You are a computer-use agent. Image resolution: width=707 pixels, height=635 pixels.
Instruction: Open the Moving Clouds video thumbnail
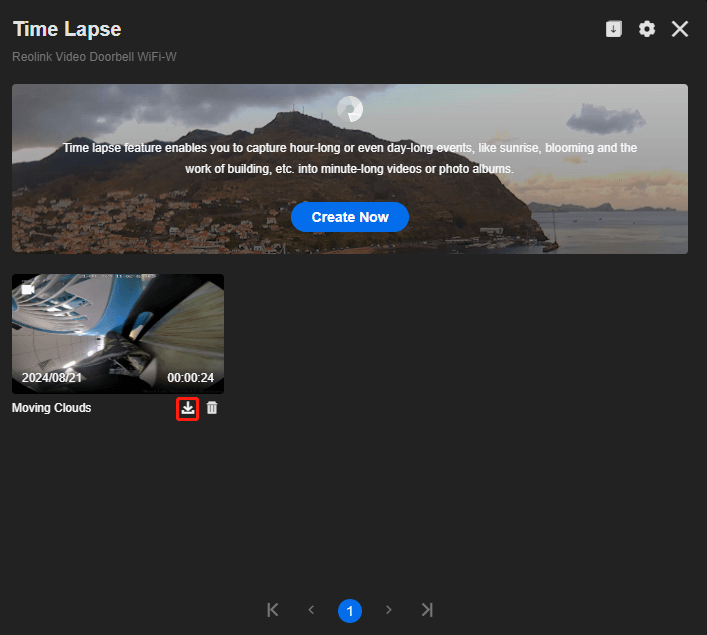118,334
